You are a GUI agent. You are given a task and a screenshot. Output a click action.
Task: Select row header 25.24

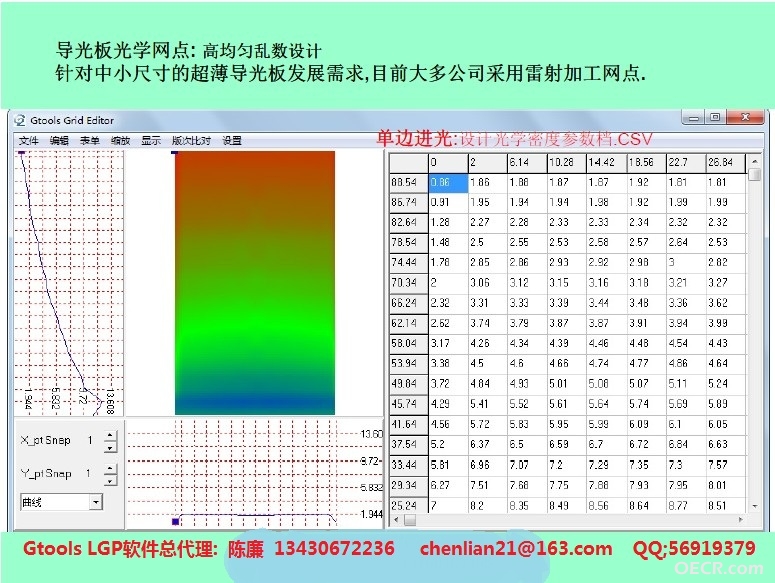tap(408, 505)
